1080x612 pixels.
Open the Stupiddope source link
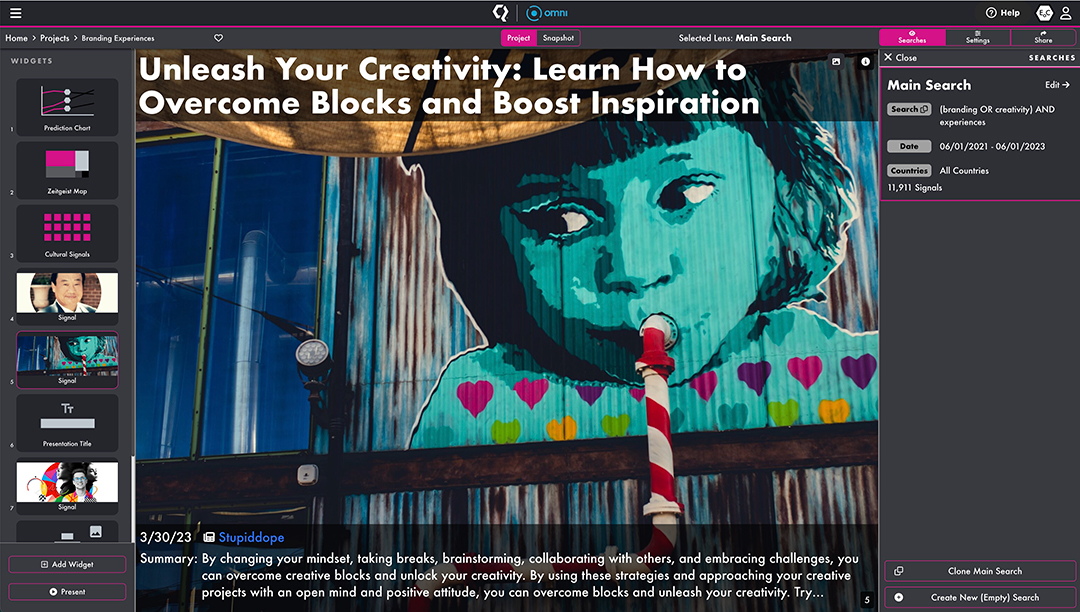tap(250, 538)
